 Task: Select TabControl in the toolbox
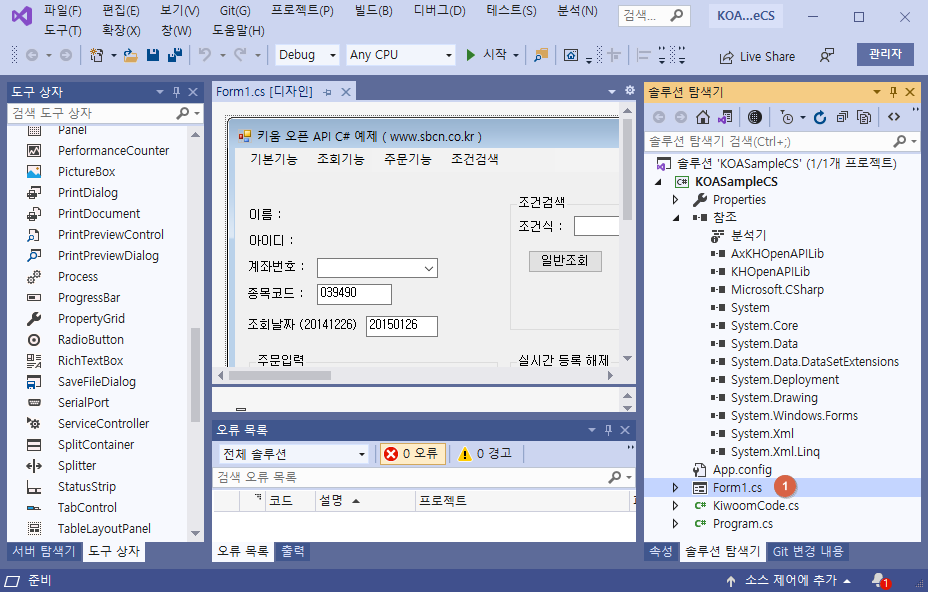click(x=87, y=508)
